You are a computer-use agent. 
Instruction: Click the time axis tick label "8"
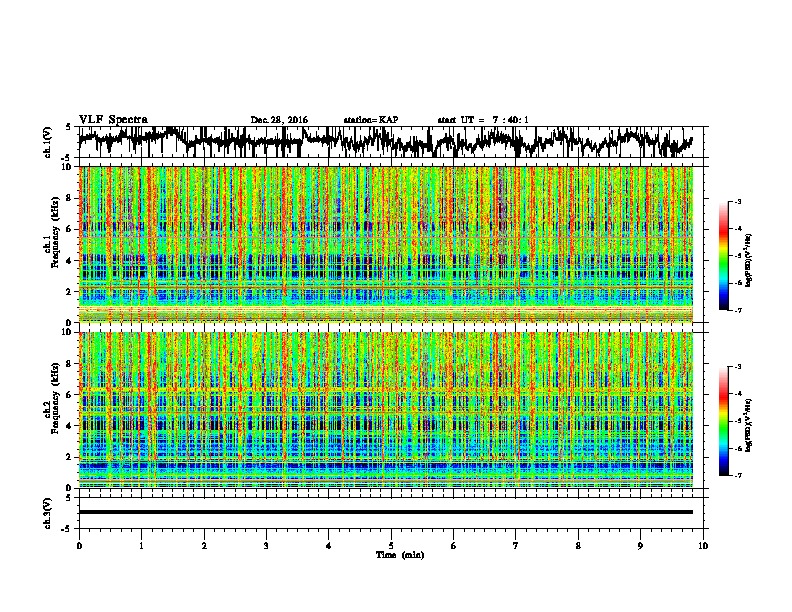(x=578, y=546)
